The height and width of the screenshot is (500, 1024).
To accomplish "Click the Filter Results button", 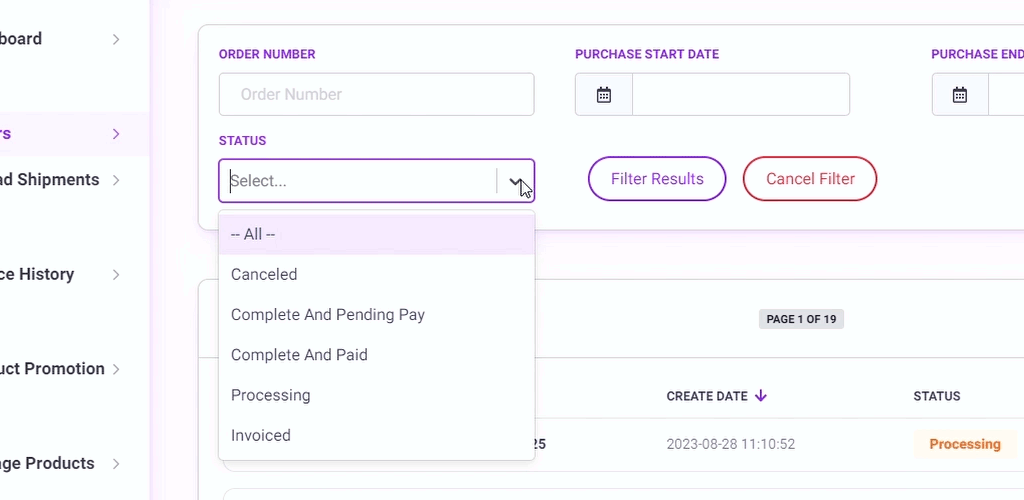I will (657, 179).
